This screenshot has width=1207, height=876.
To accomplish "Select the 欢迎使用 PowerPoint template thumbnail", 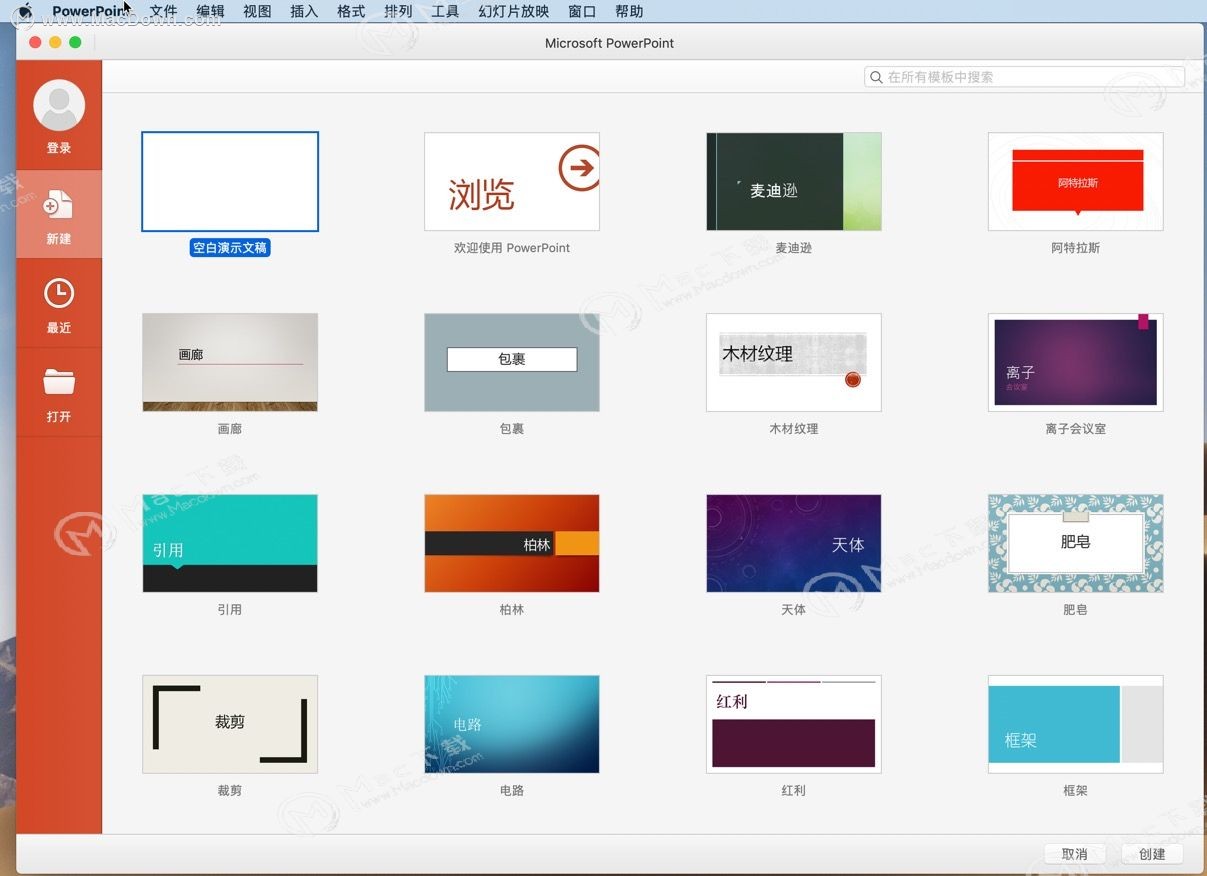I will click(x=512, y=181).
